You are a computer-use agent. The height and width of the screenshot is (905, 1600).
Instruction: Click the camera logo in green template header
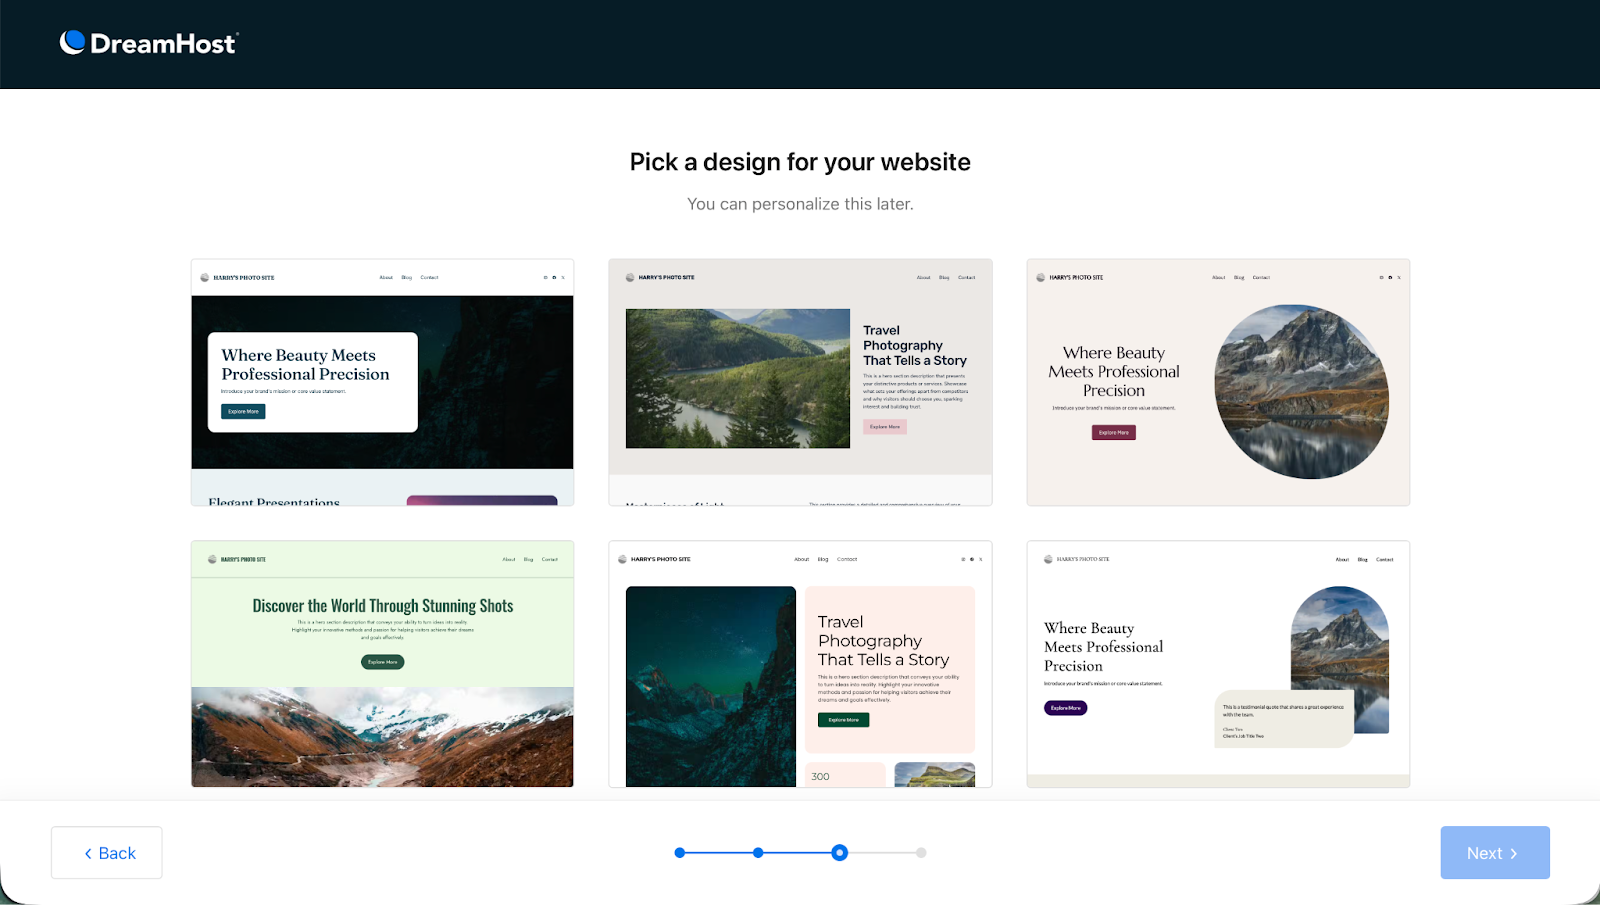[x=210, y=559]
